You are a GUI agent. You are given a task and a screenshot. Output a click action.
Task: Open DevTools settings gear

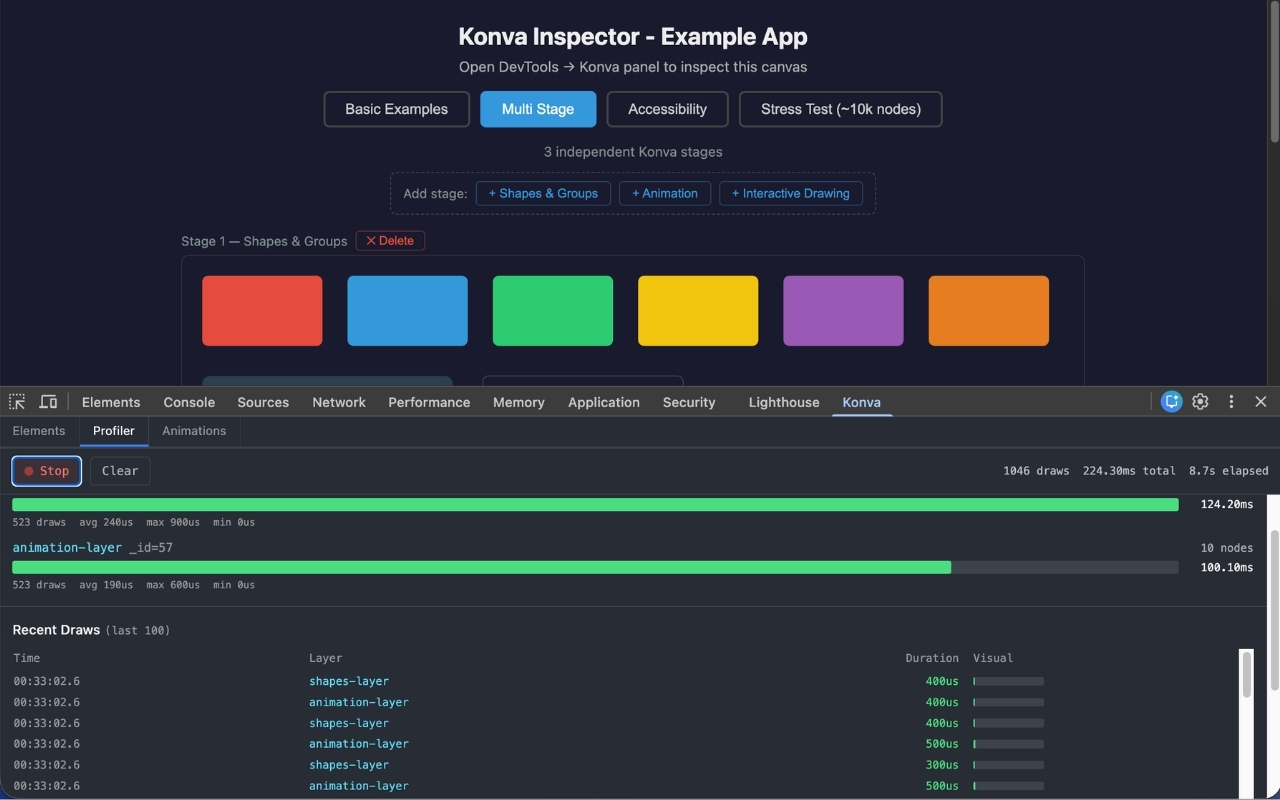tap(1200, 401)
